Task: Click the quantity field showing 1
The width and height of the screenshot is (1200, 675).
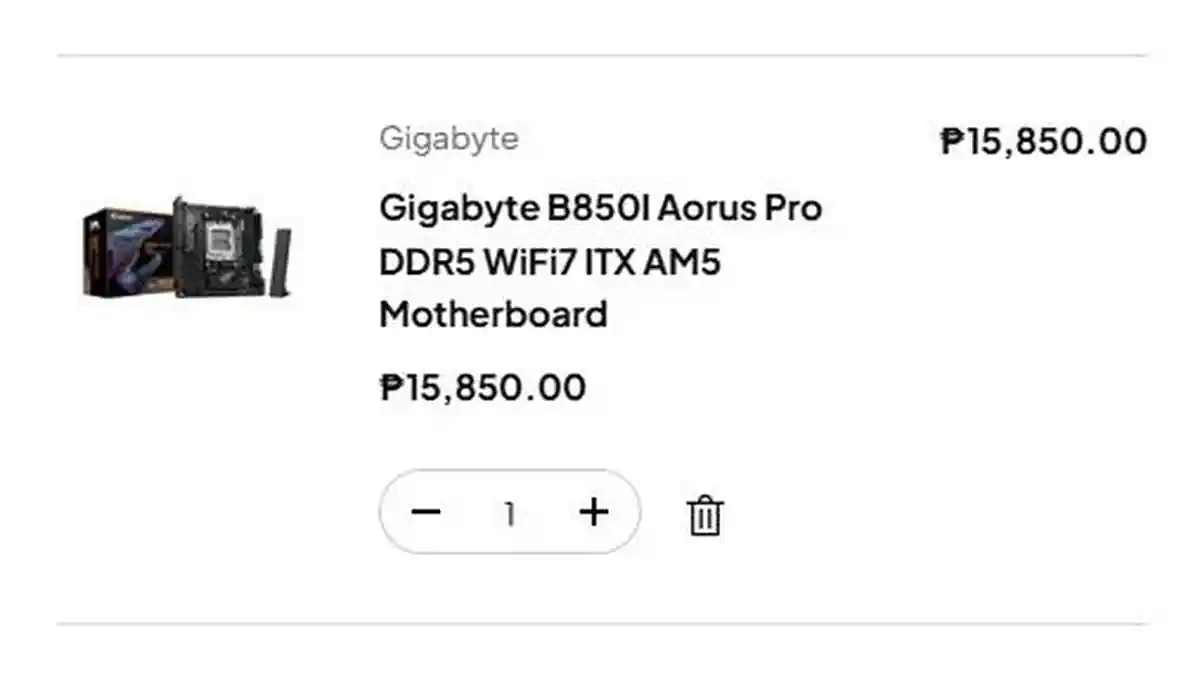Action: point(510,514)
